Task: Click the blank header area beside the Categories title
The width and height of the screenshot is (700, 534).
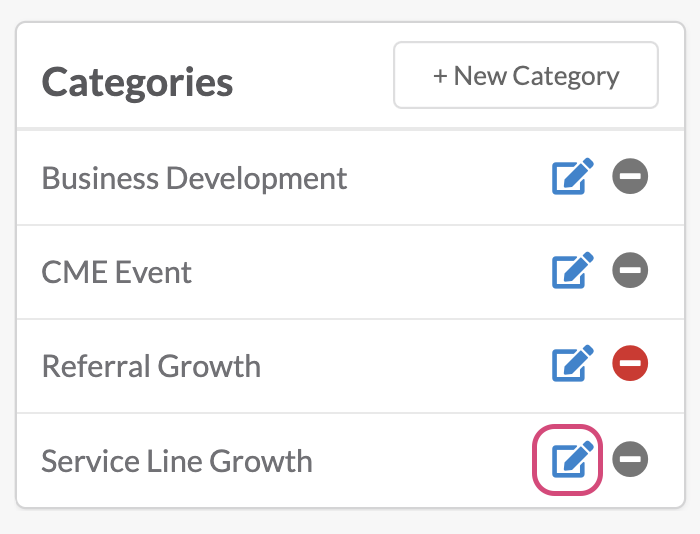Action: [x=312, y=75]
